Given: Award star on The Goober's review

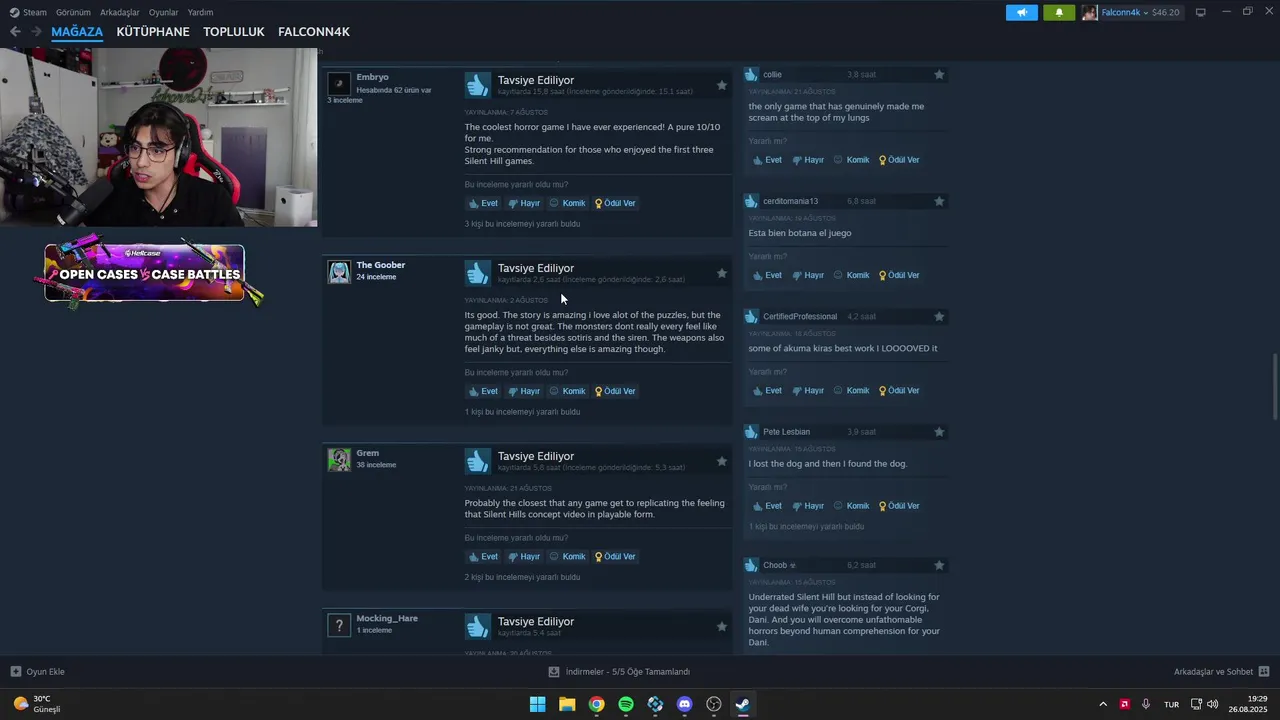Looking at the screenshot, I should pos(722,273).
